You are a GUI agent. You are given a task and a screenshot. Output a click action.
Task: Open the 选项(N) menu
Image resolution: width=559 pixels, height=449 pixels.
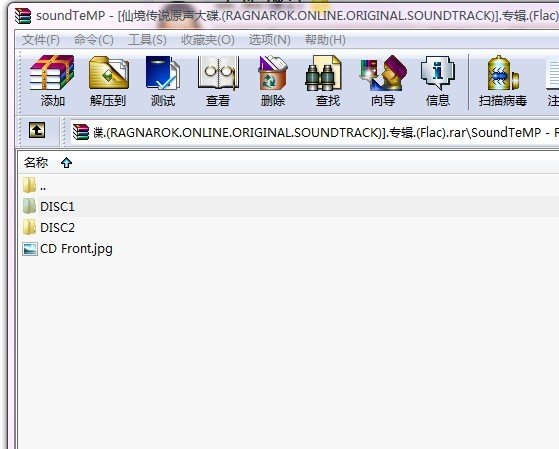pyautogui.click(x=270, y=40)
